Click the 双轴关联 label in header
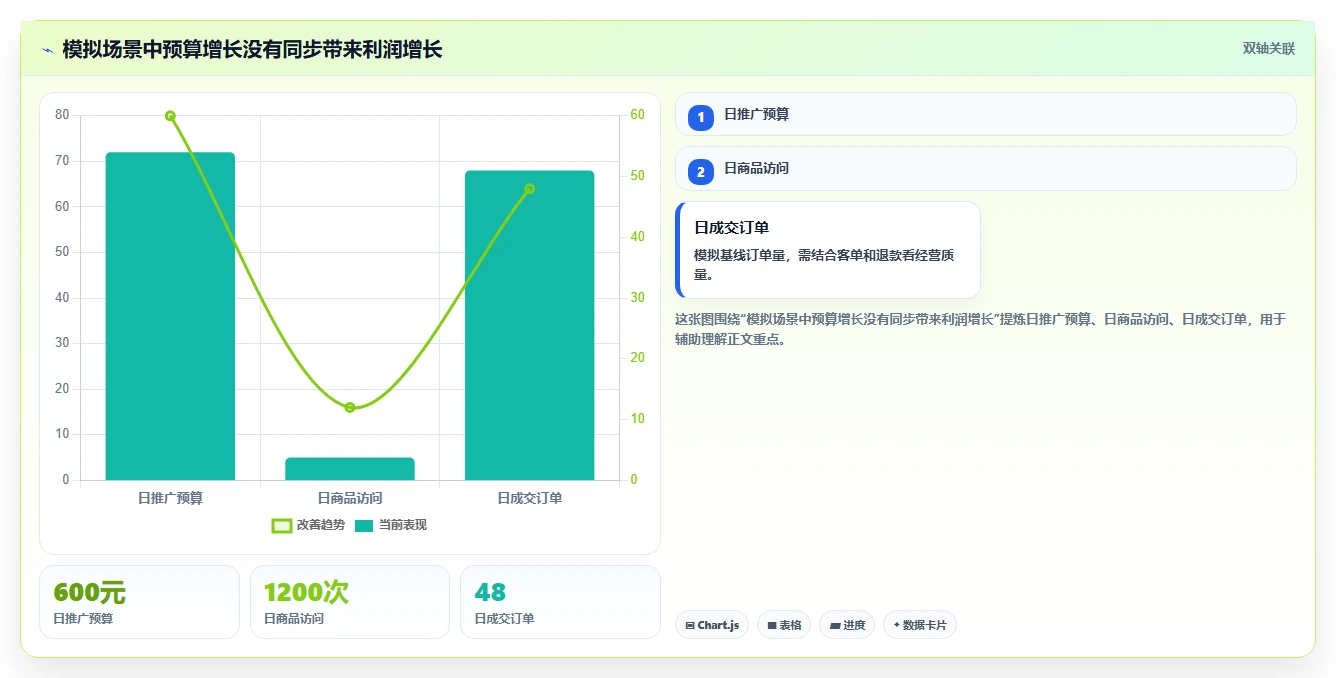The image size is (1336, 678). (1268, 49)
